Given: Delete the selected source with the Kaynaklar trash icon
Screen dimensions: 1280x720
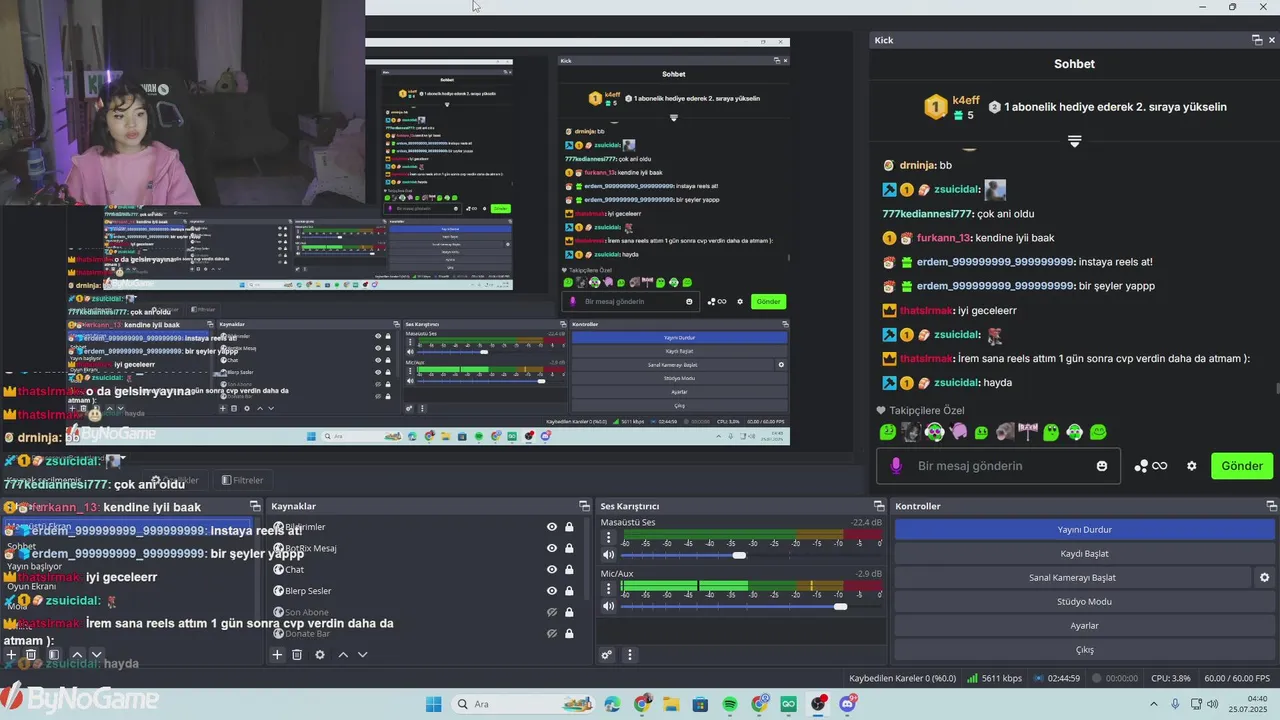Looking at the screenshot, I should tap(297, 655).
